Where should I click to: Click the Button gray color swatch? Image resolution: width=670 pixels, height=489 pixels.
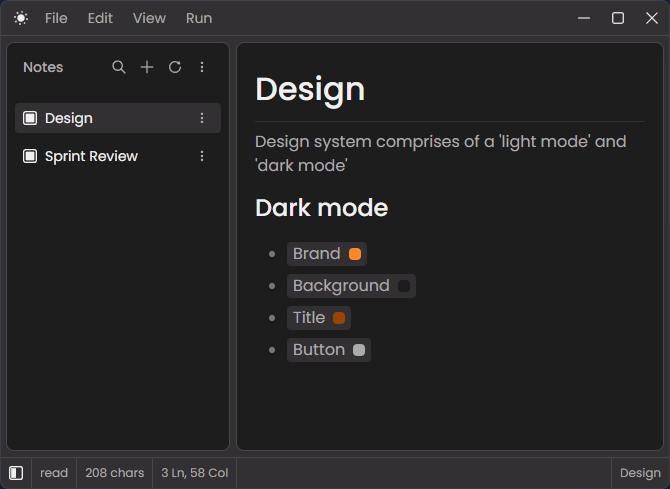click(359, 350)
